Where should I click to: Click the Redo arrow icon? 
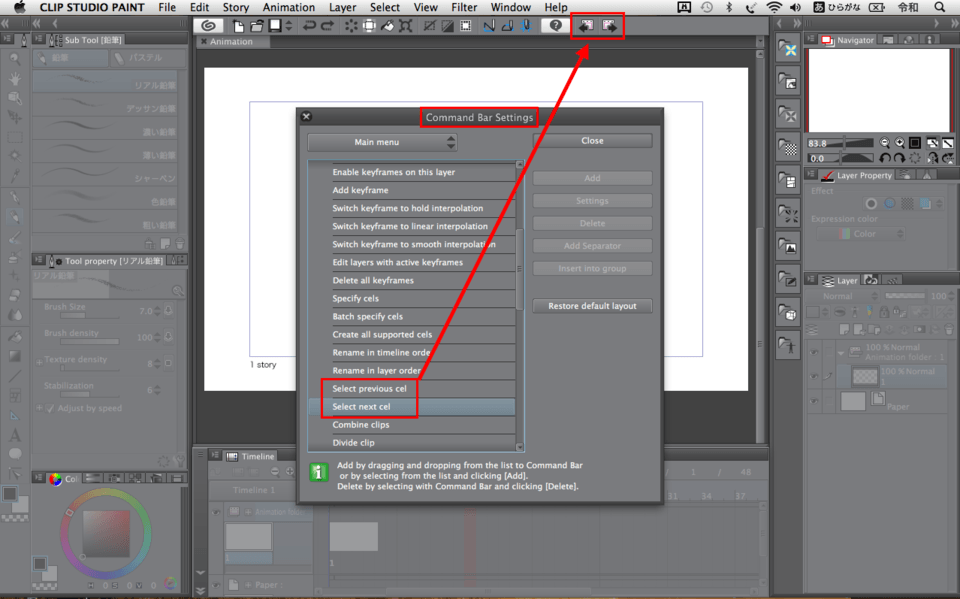[328, 26]
